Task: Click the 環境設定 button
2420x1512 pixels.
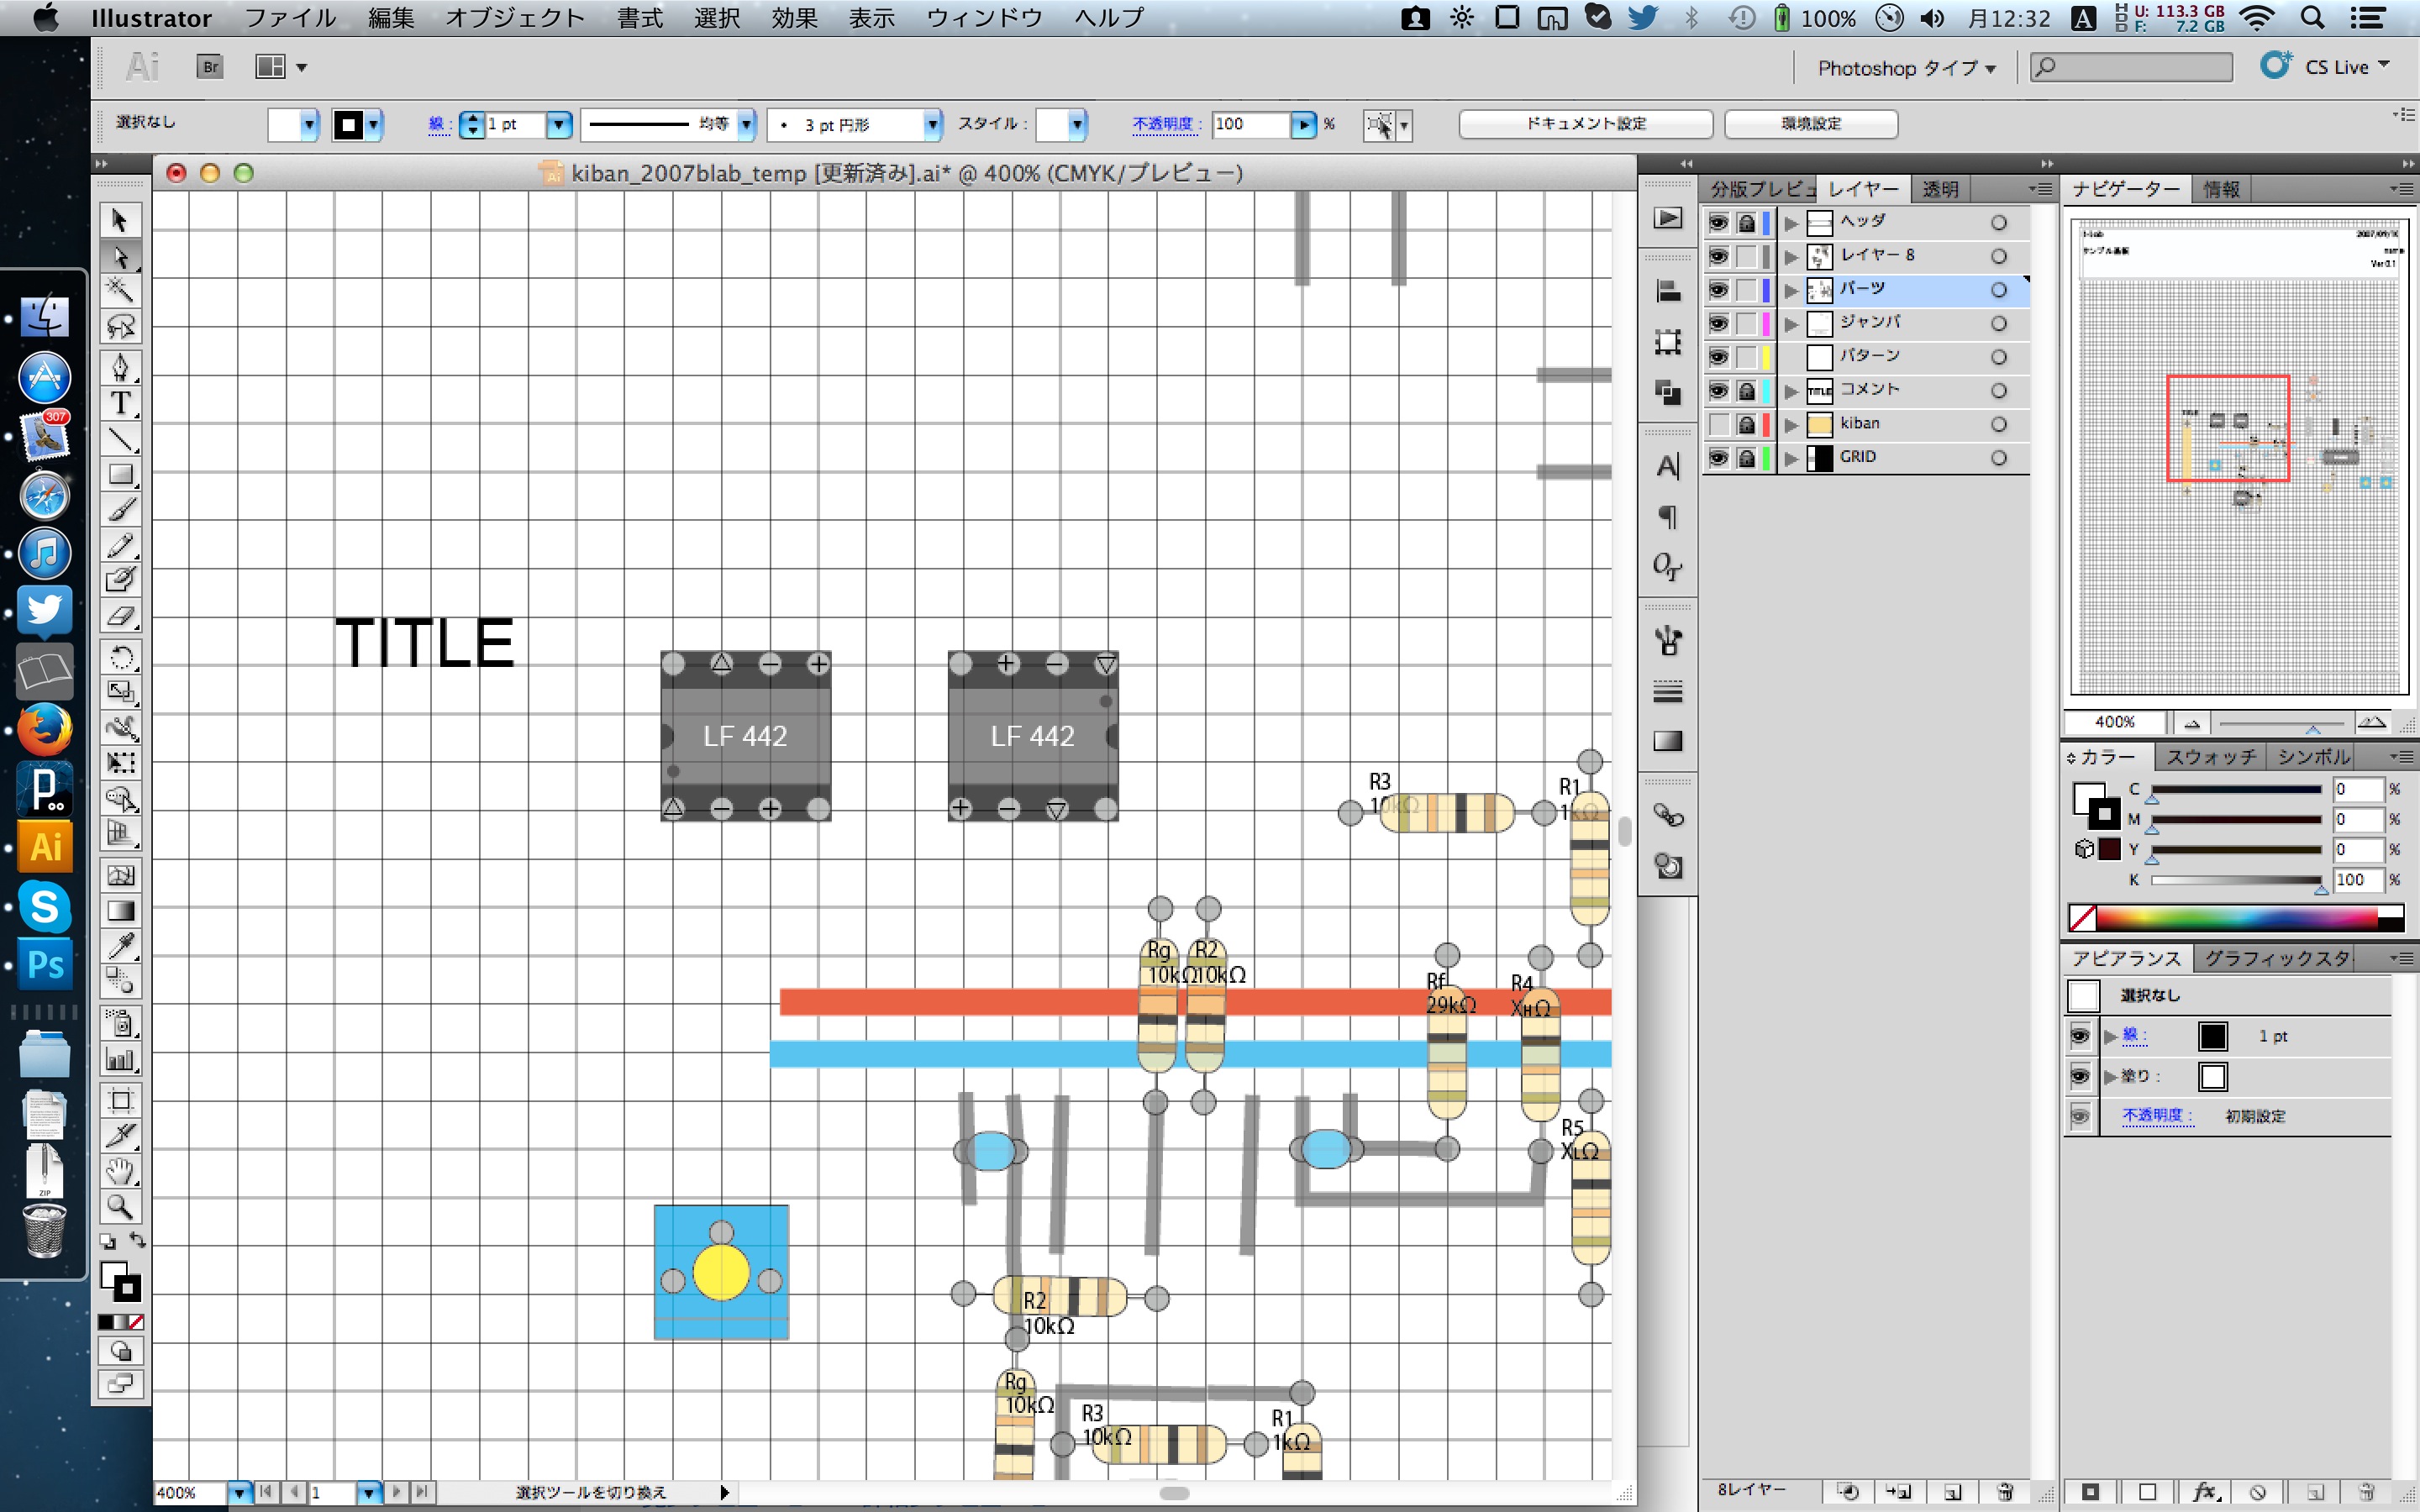Action: click(x=1810, y=124)
